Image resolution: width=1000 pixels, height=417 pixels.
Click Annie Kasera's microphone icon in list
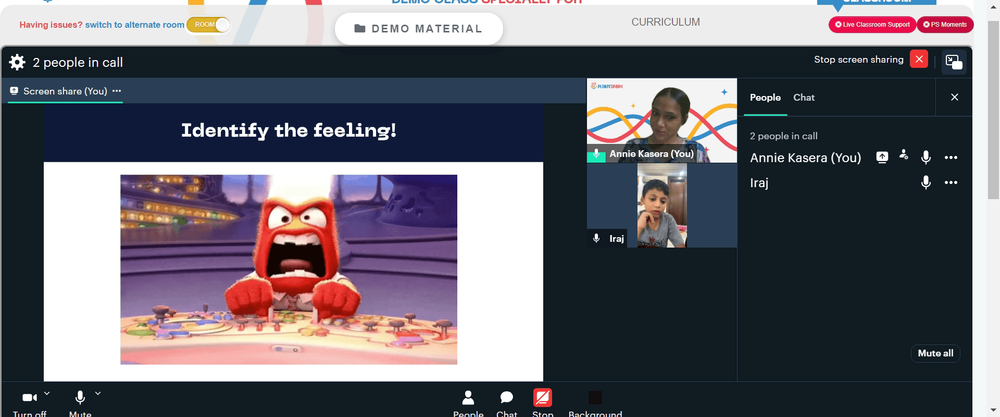pyautogui.click(x=926, y=157)
